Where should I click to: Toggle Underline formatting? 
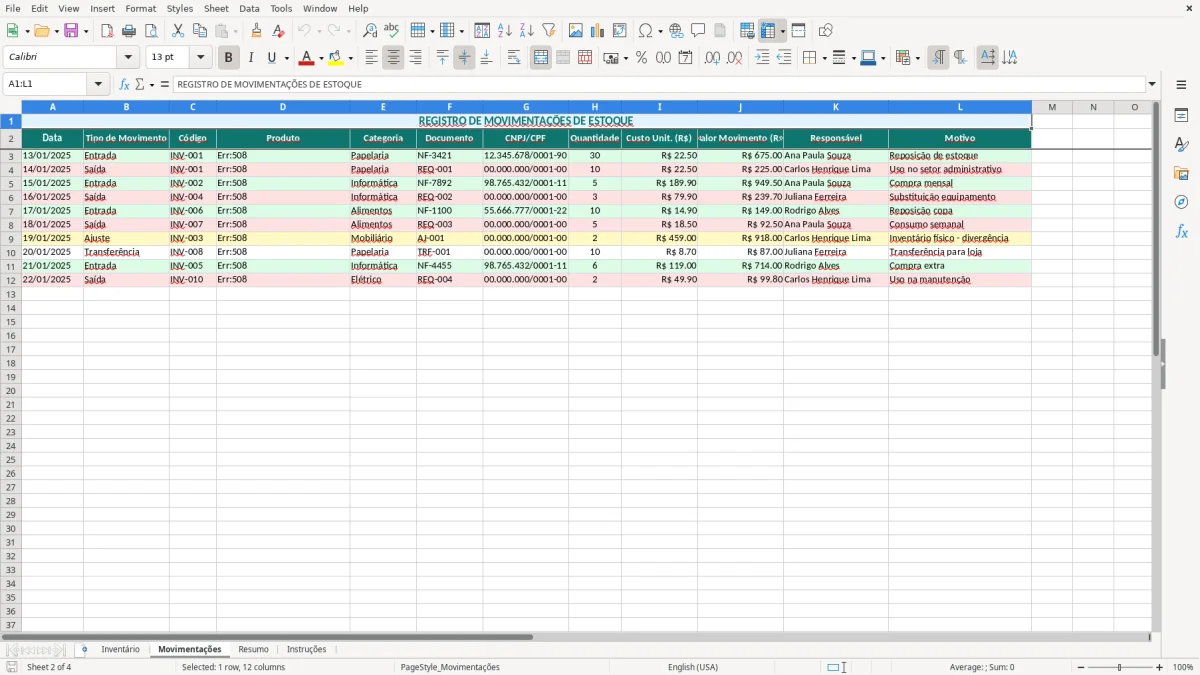click(271, 58)
